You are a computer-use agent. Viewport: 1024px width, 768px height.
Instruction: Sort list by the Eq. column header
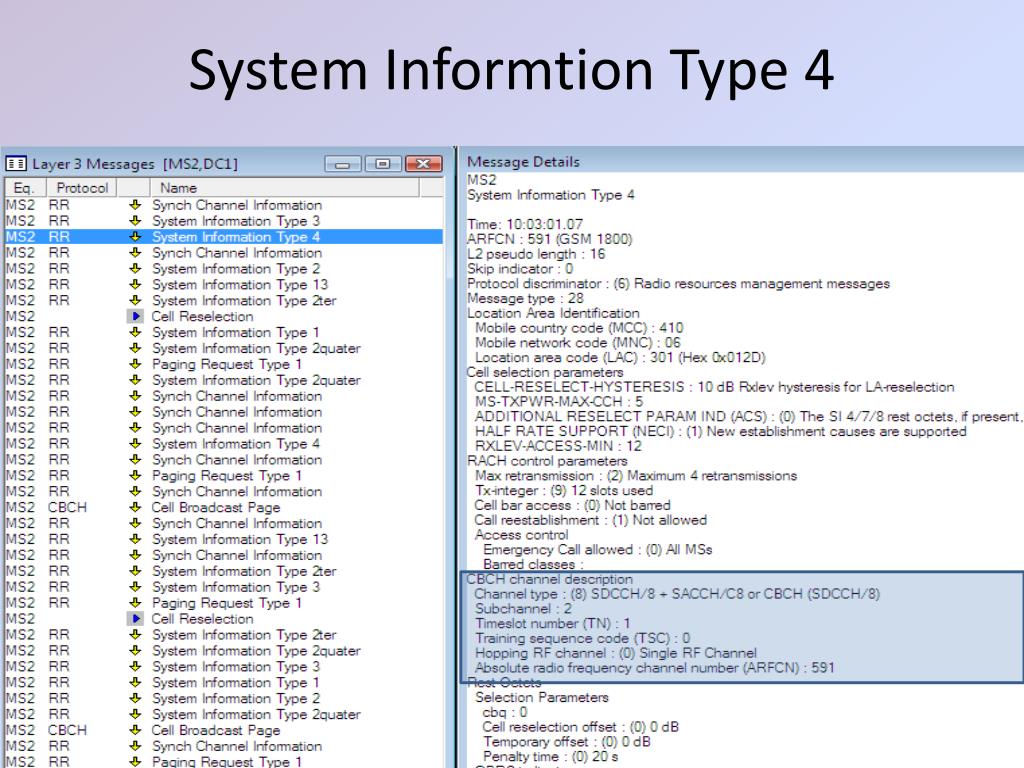(x=25, y=188)
